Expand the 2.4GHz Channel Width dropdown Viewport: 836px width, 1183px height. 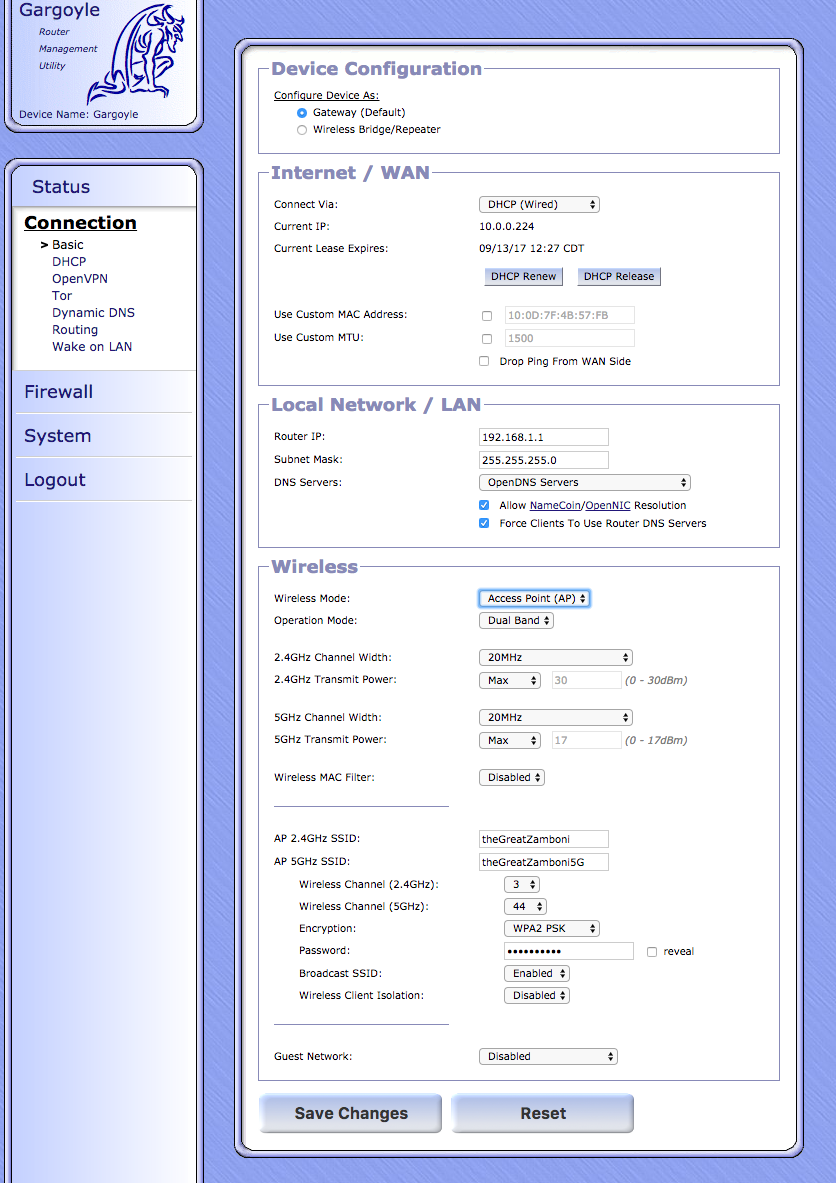tap(556, 657)
